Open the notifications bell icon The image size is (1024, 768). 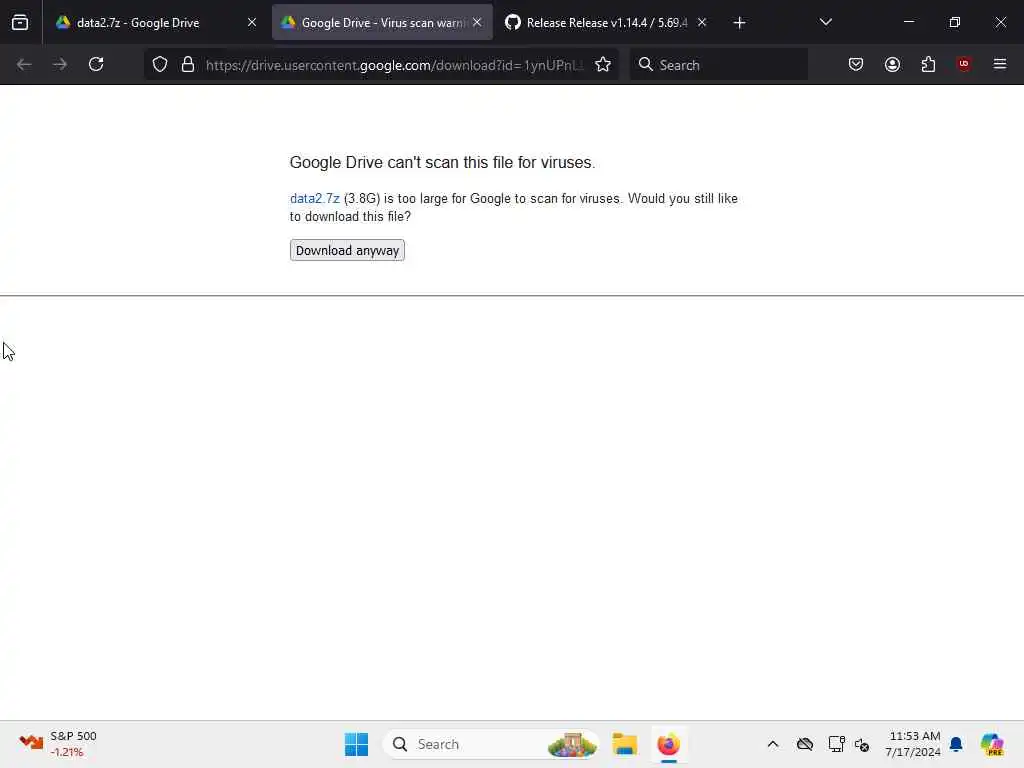(x=956, y=744)
